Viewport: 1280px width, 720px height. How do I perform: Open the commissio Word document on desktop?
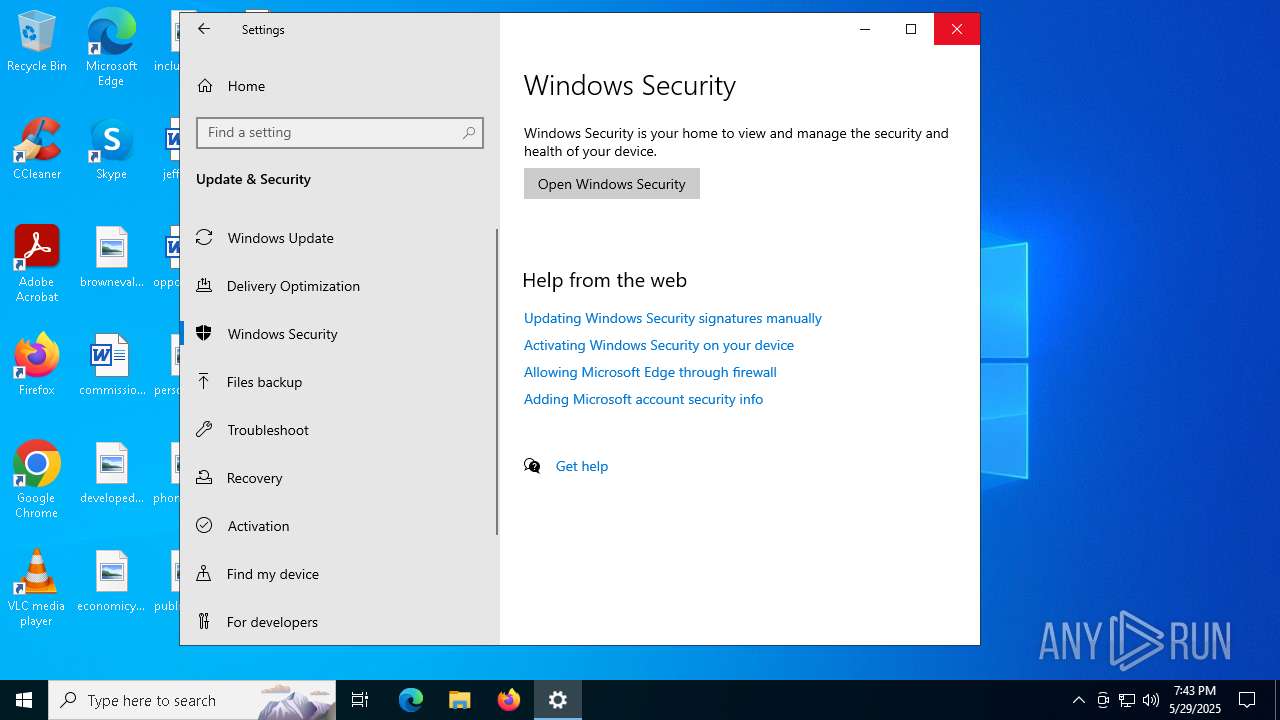(x=111, y=365)
